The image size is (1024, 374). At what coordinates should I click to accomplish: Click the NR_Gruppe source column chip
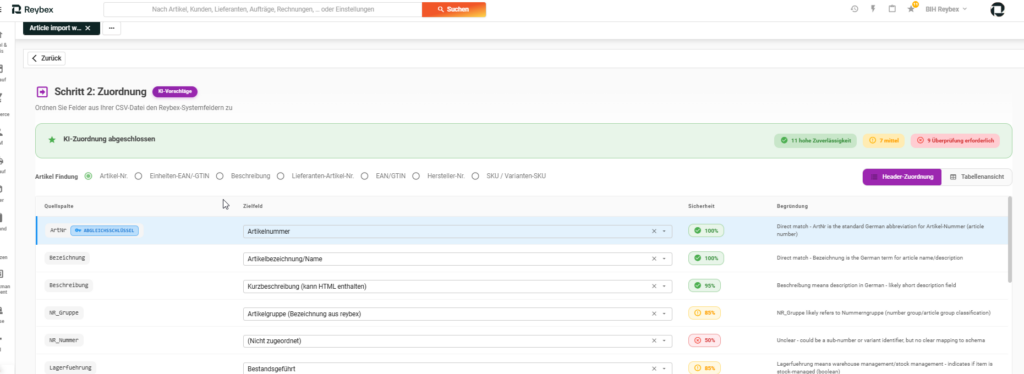tap(64, 313)
